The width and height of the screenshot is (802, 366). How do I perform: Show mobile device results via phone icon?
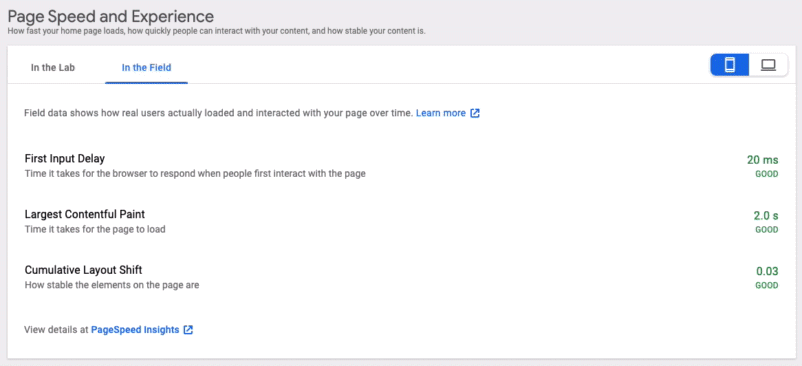730,65
